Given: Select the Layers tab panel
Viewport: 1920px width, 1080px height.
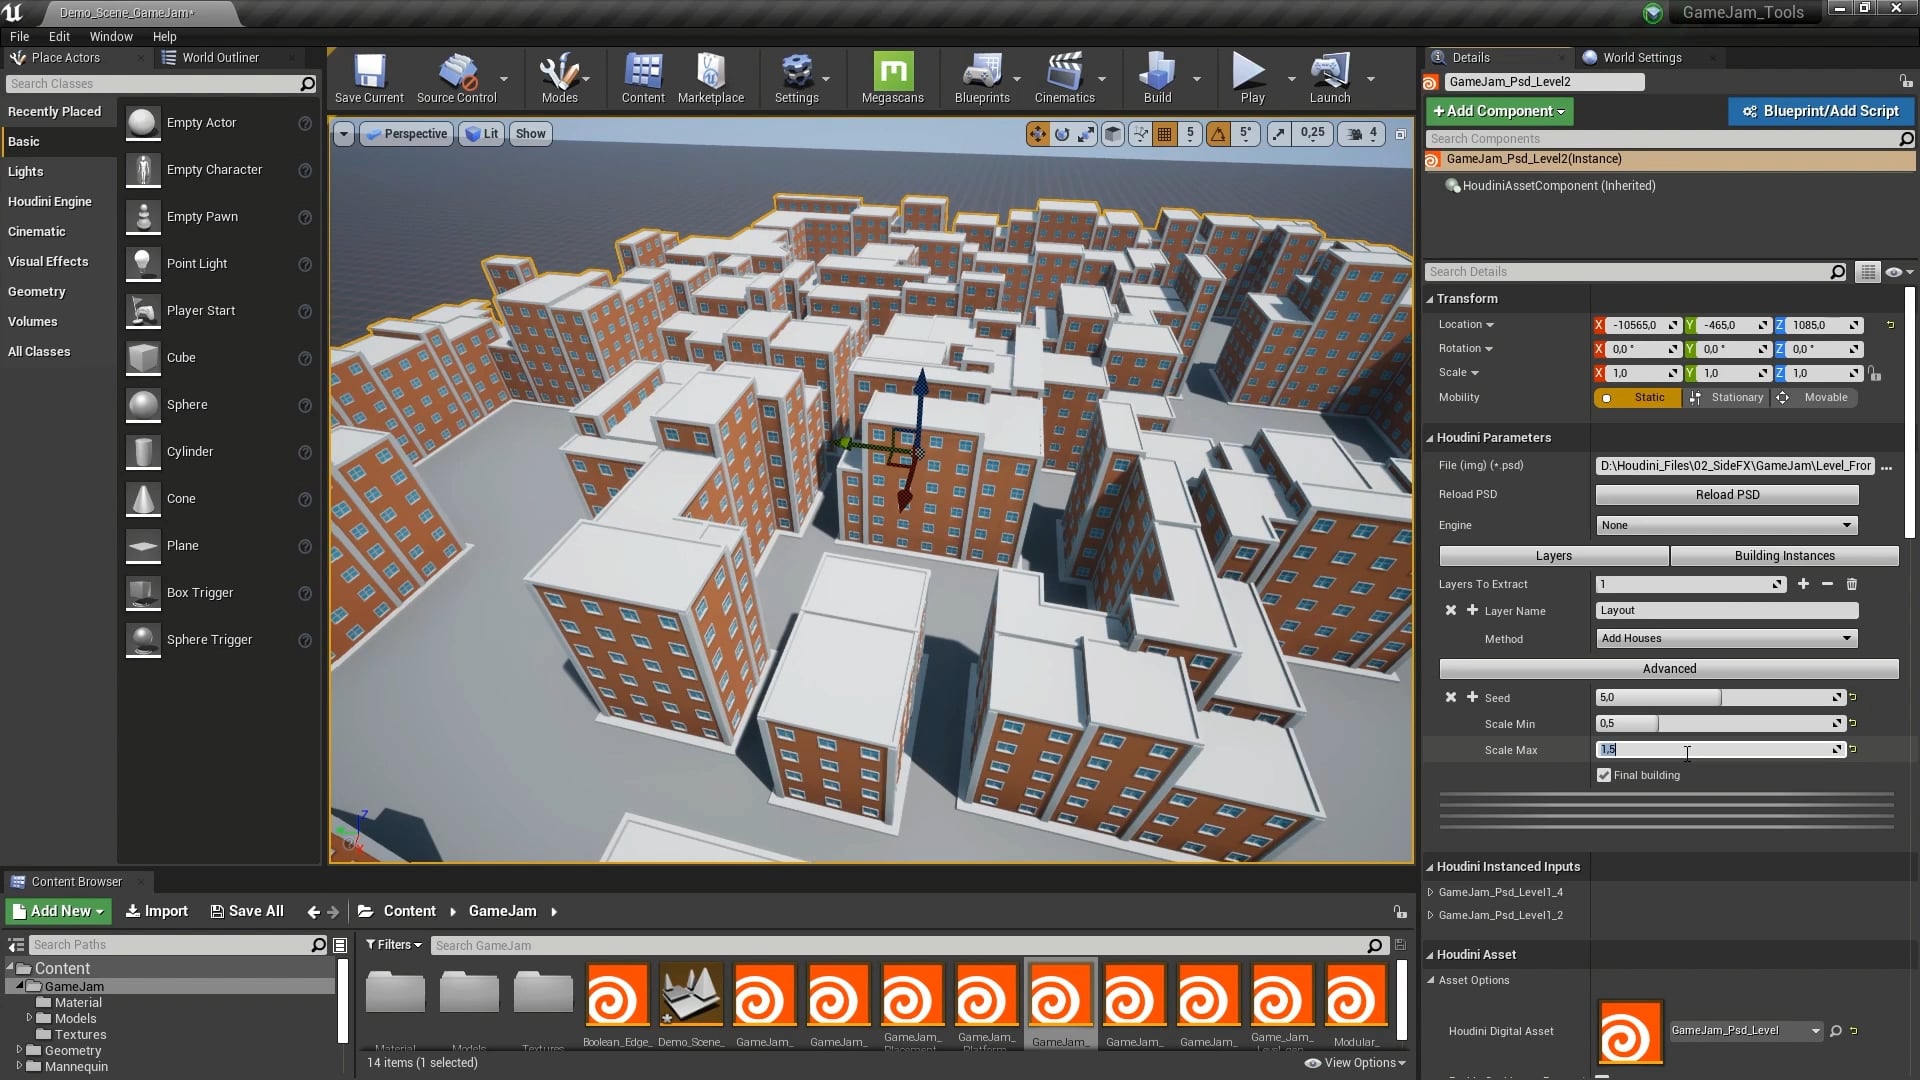Looking at the screenshot, I should [x=1552, y=555].
